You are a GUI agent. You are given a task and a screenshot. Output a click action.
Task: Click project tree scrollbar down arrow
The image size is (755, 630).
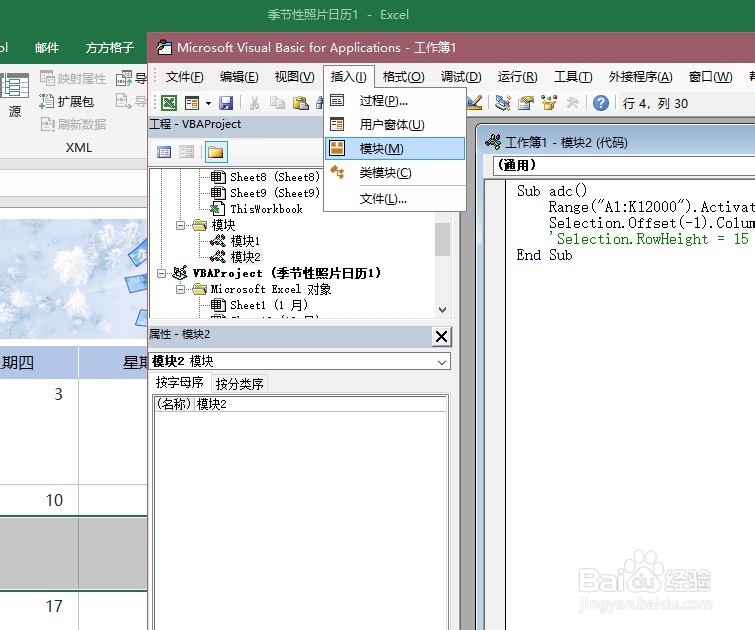point(443,310)
